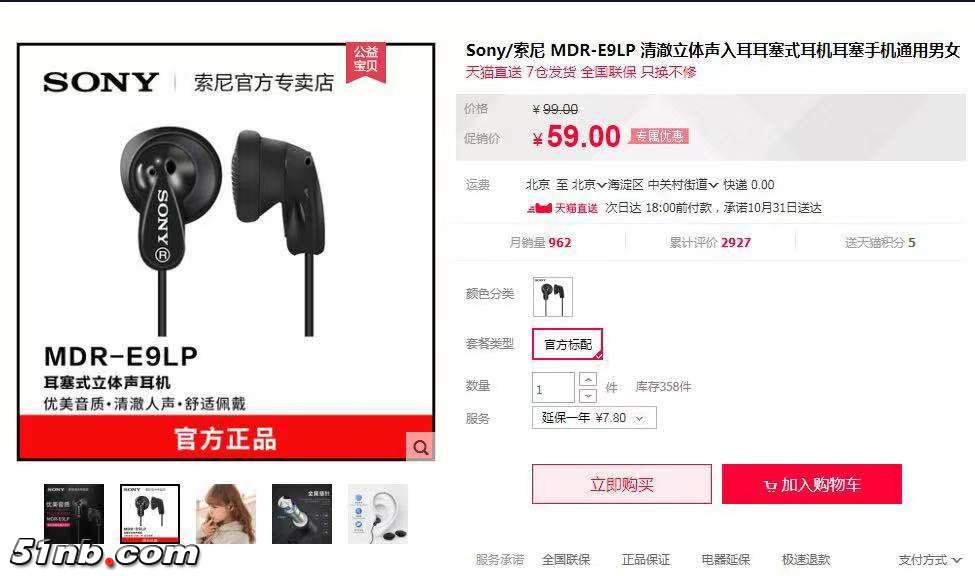Click the 立即购买 buy now button
975x576 pixels.
tap(621, 484)
